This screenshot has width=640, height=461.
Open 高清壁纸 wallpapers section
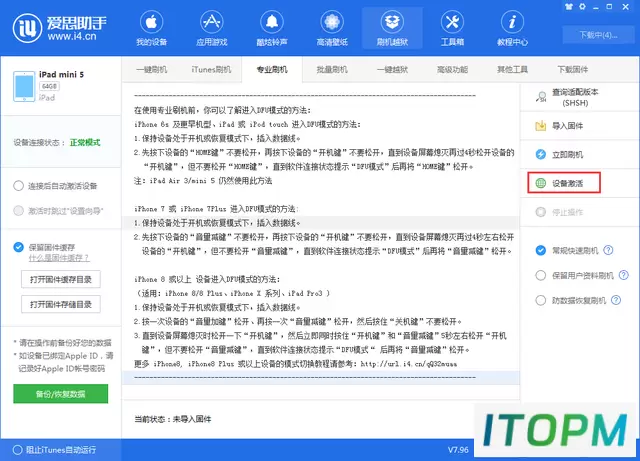[332, 28]
